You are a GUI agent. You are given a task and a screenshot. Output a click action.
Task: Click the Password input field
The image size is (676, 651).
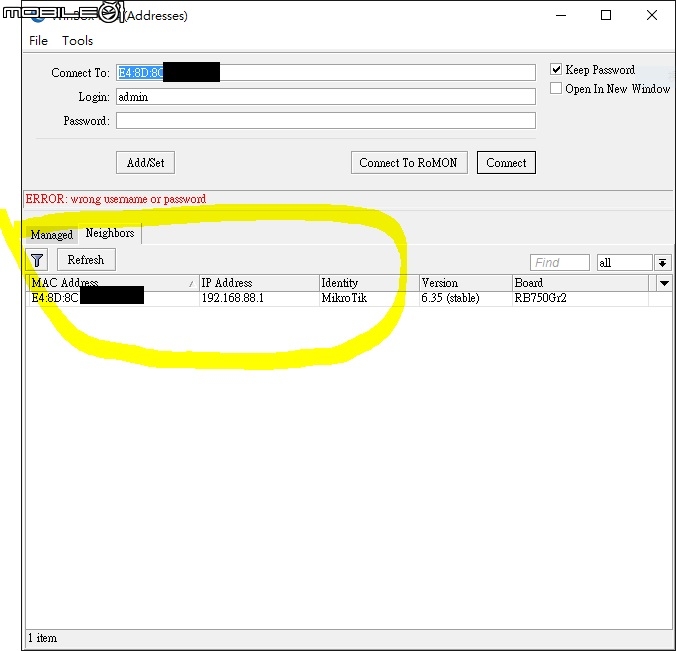[x=325, y=121]
